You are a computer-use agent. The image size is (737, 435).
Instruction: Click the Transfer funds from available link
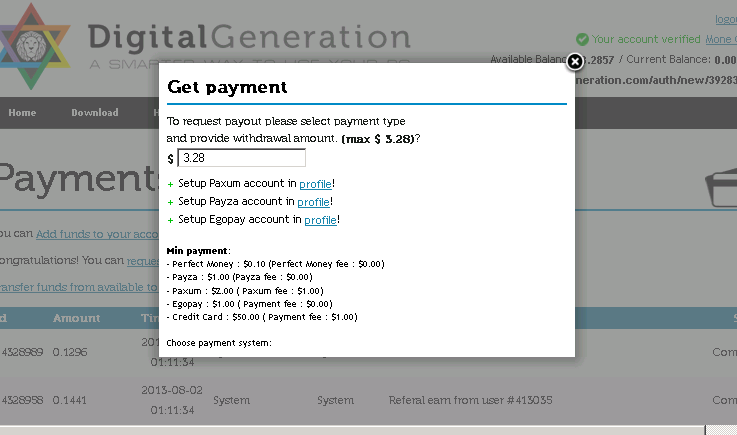[78, 287]
